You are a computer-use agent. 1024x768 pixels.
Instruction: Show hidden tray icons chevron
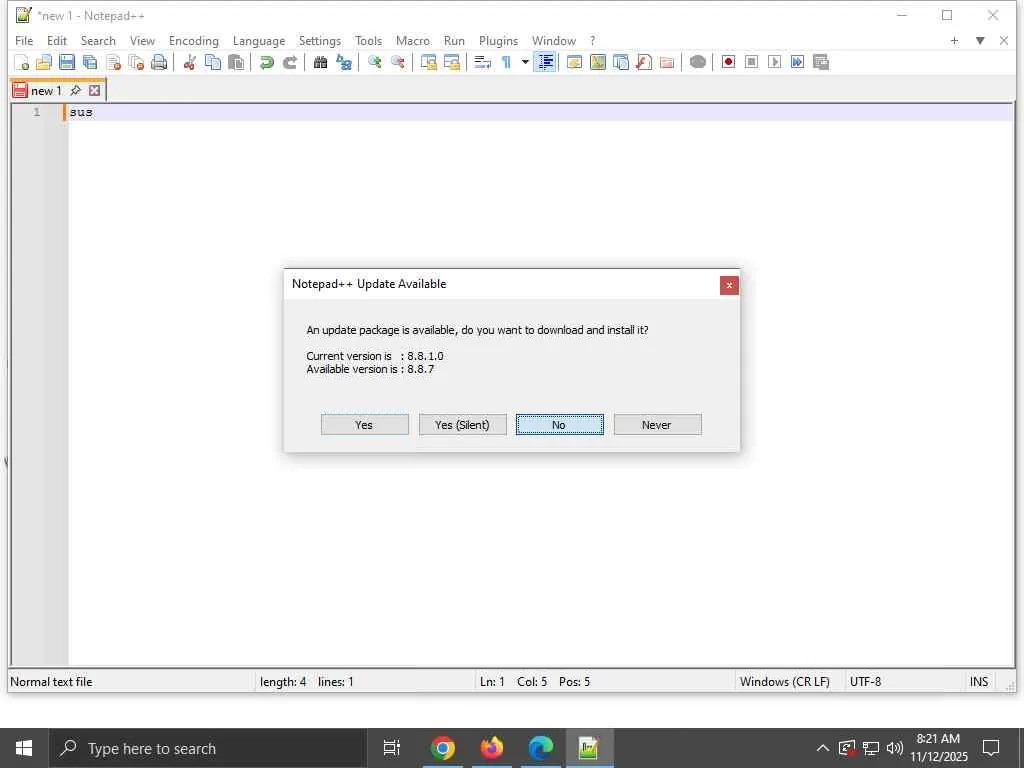click(x=823, y=748)
